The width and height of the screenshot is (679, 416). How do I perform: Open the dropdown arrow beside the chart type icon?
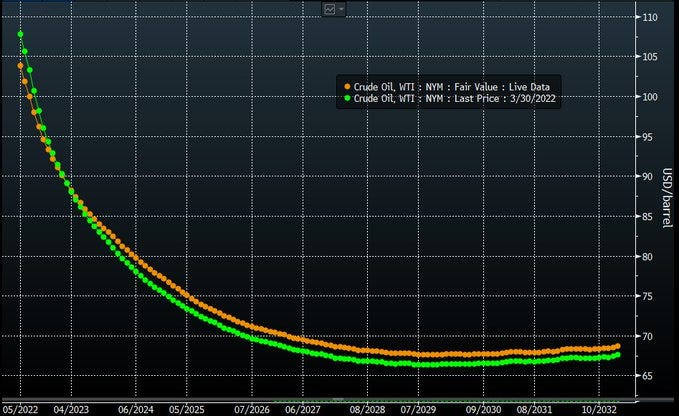[341, 9]
